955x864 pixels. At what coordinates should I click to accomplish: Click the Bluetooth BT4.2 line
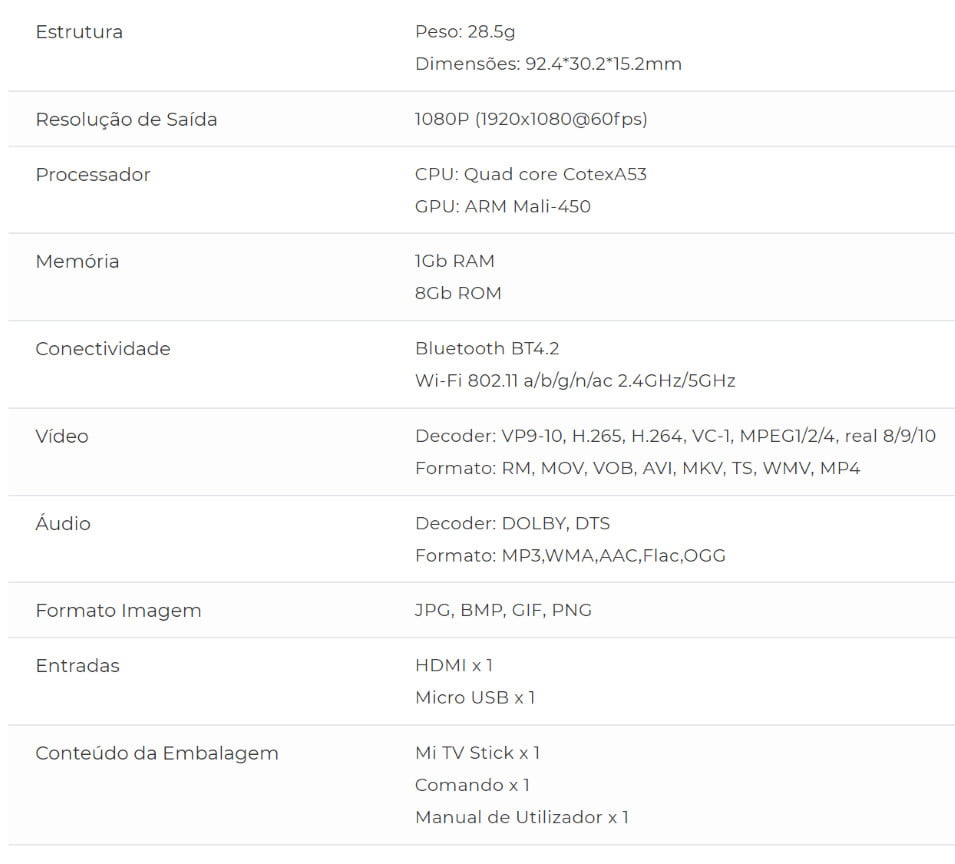coord(489,348)
